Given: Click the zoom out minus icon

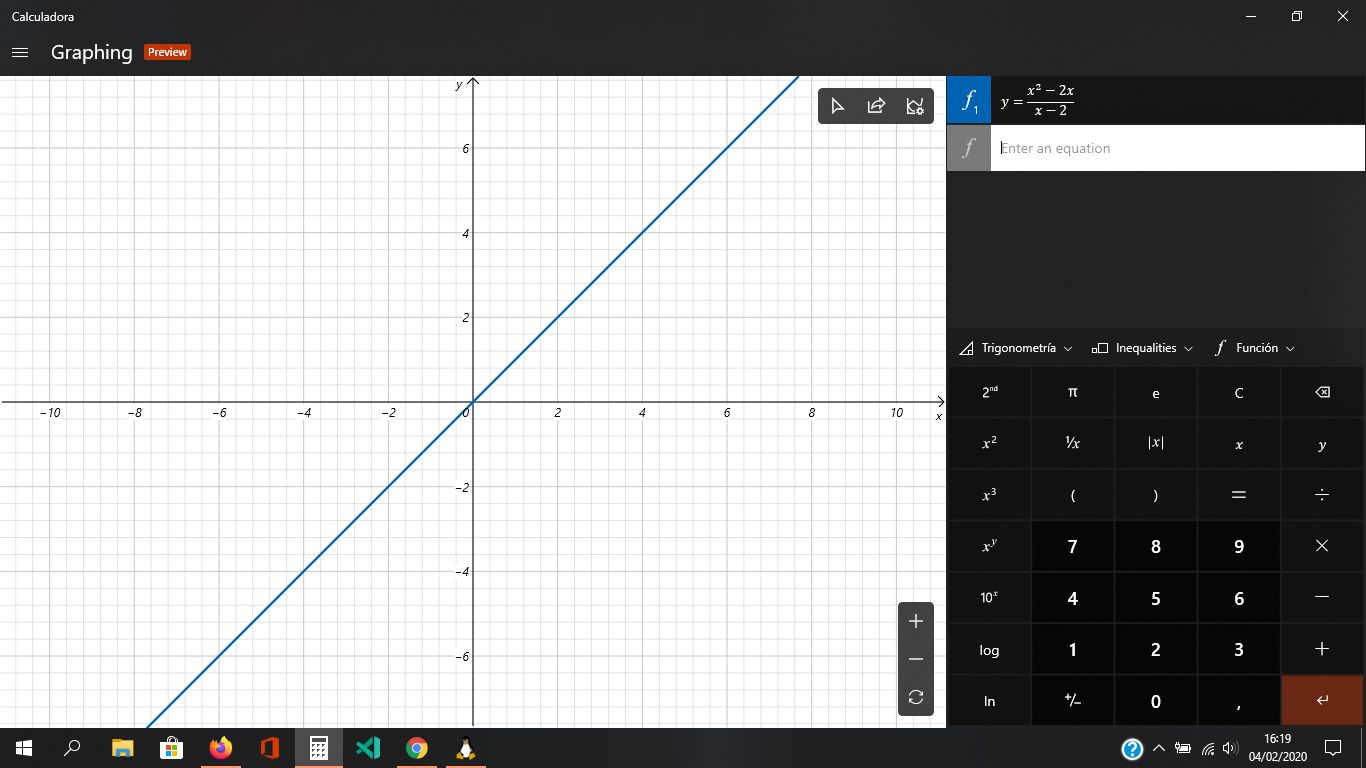Looking at the screenshot, I should pyautogui.click(x=915, y=659).
